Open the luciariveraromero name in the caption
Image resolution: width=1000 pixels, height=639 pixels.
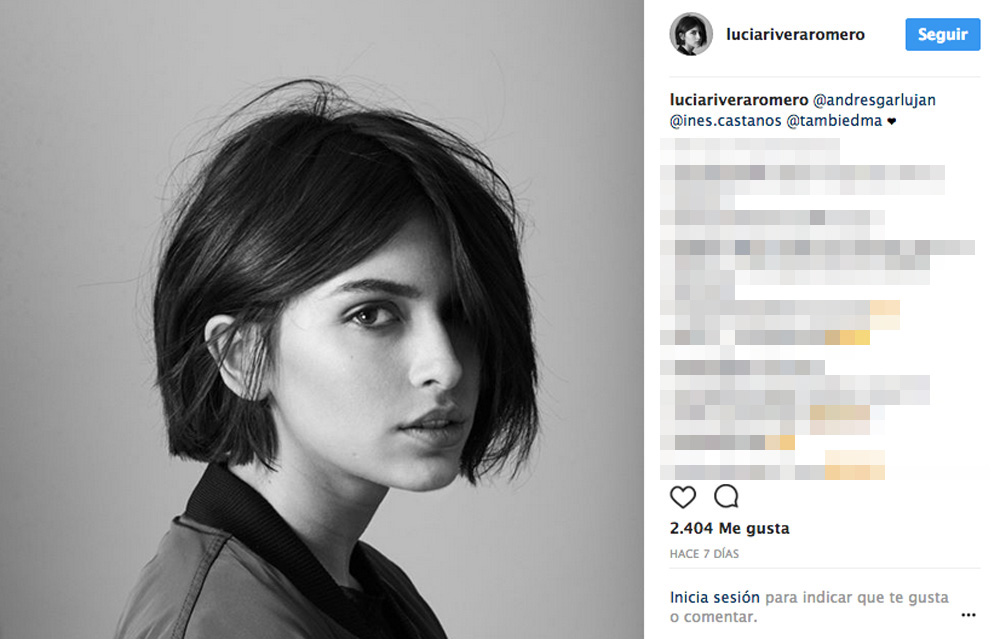(739, 100)
